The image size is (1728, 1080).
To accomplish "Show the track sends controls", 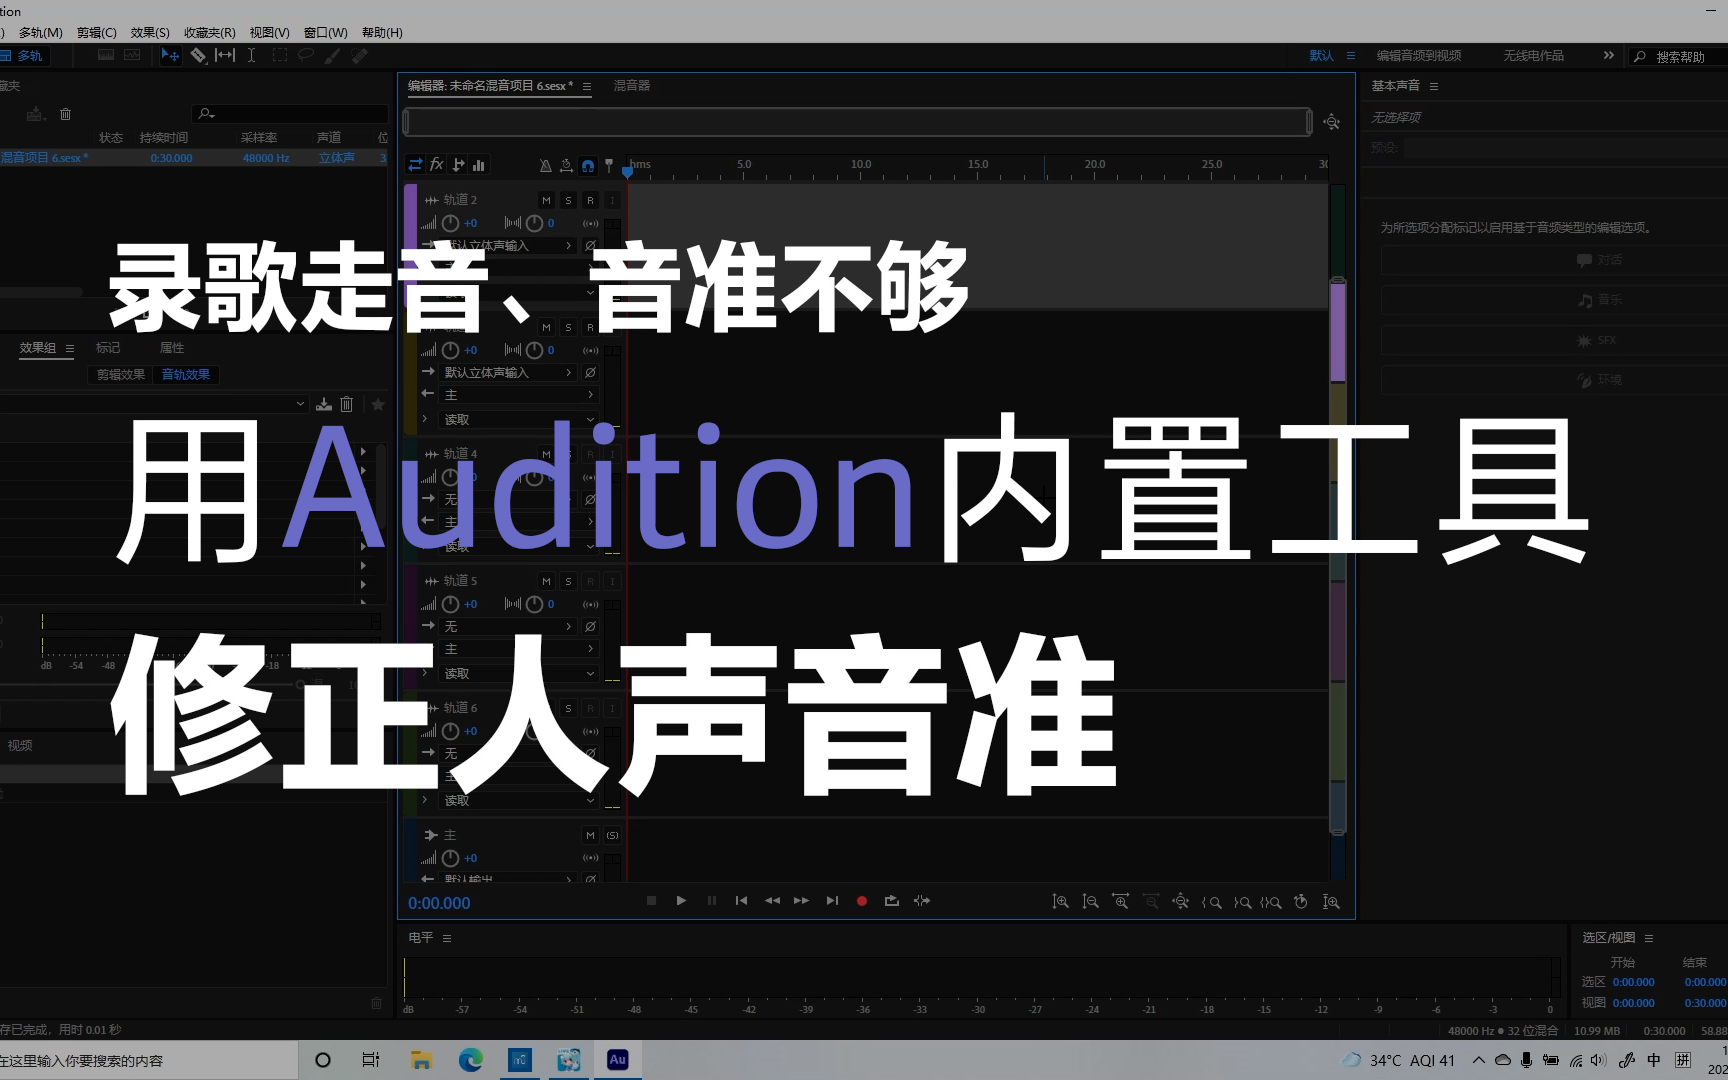I will click(x=458, y=165).
